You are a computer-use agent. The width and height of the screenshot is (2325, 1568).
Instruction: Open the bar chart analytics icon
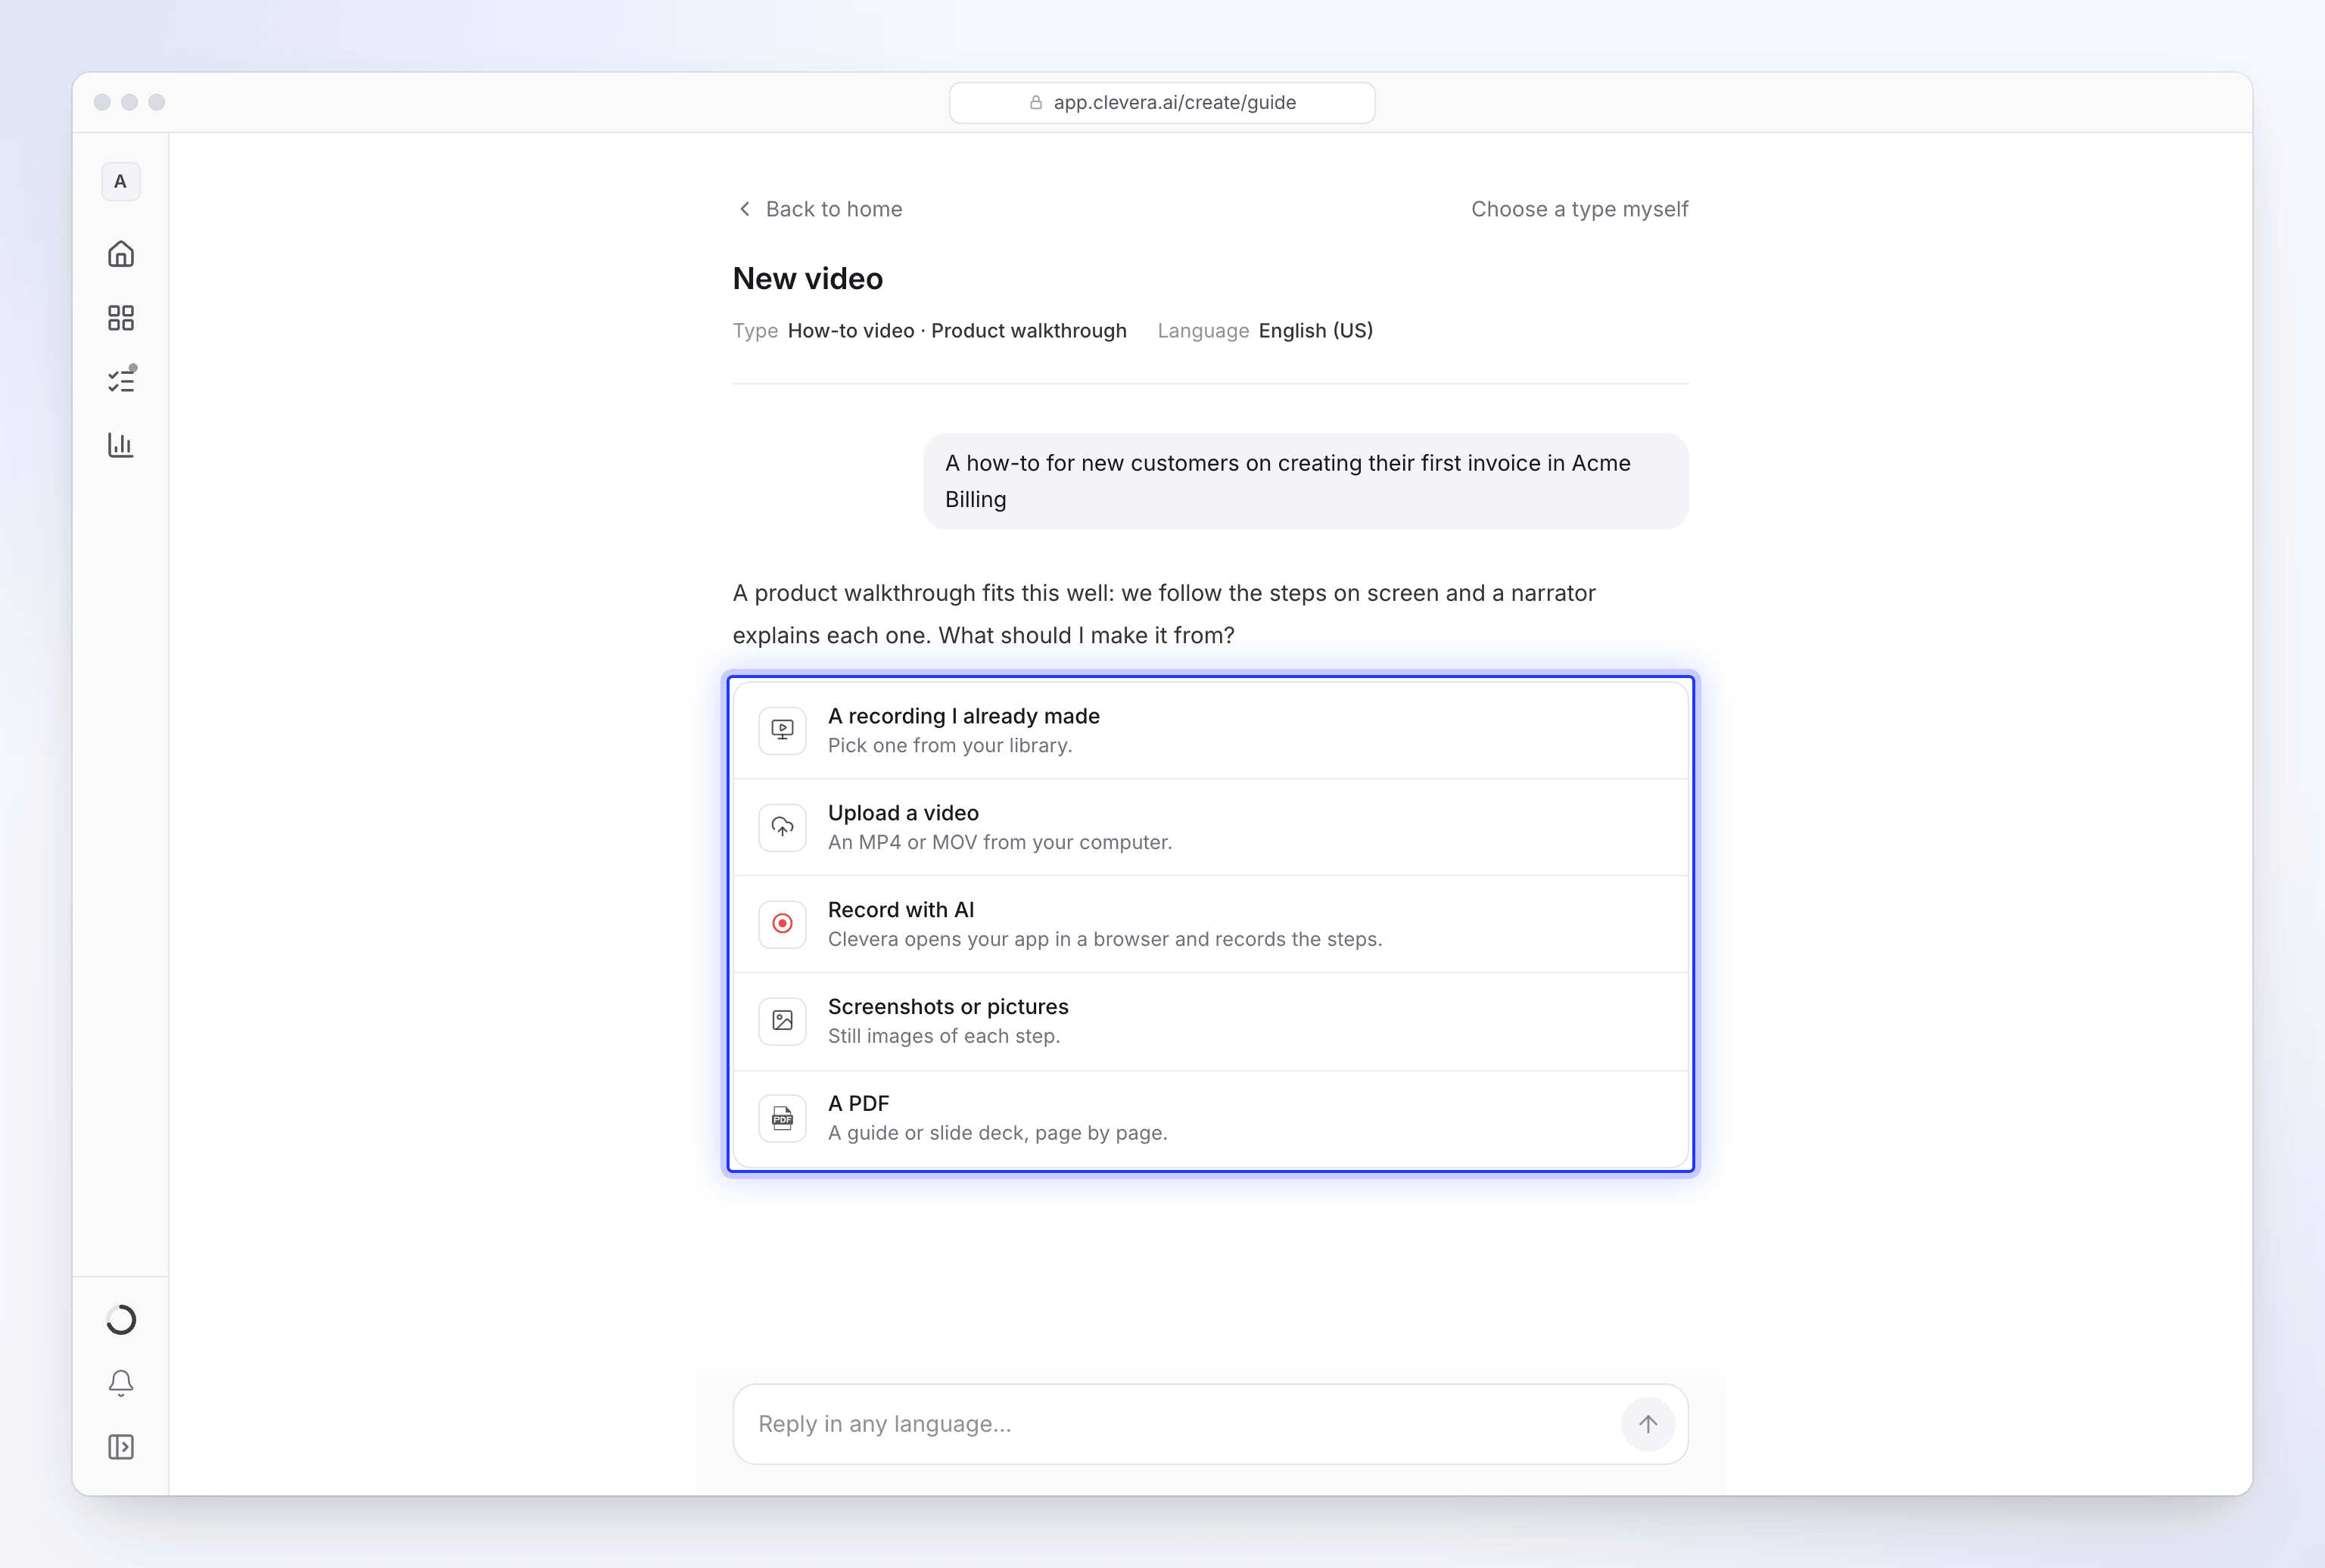click(121, 445)
